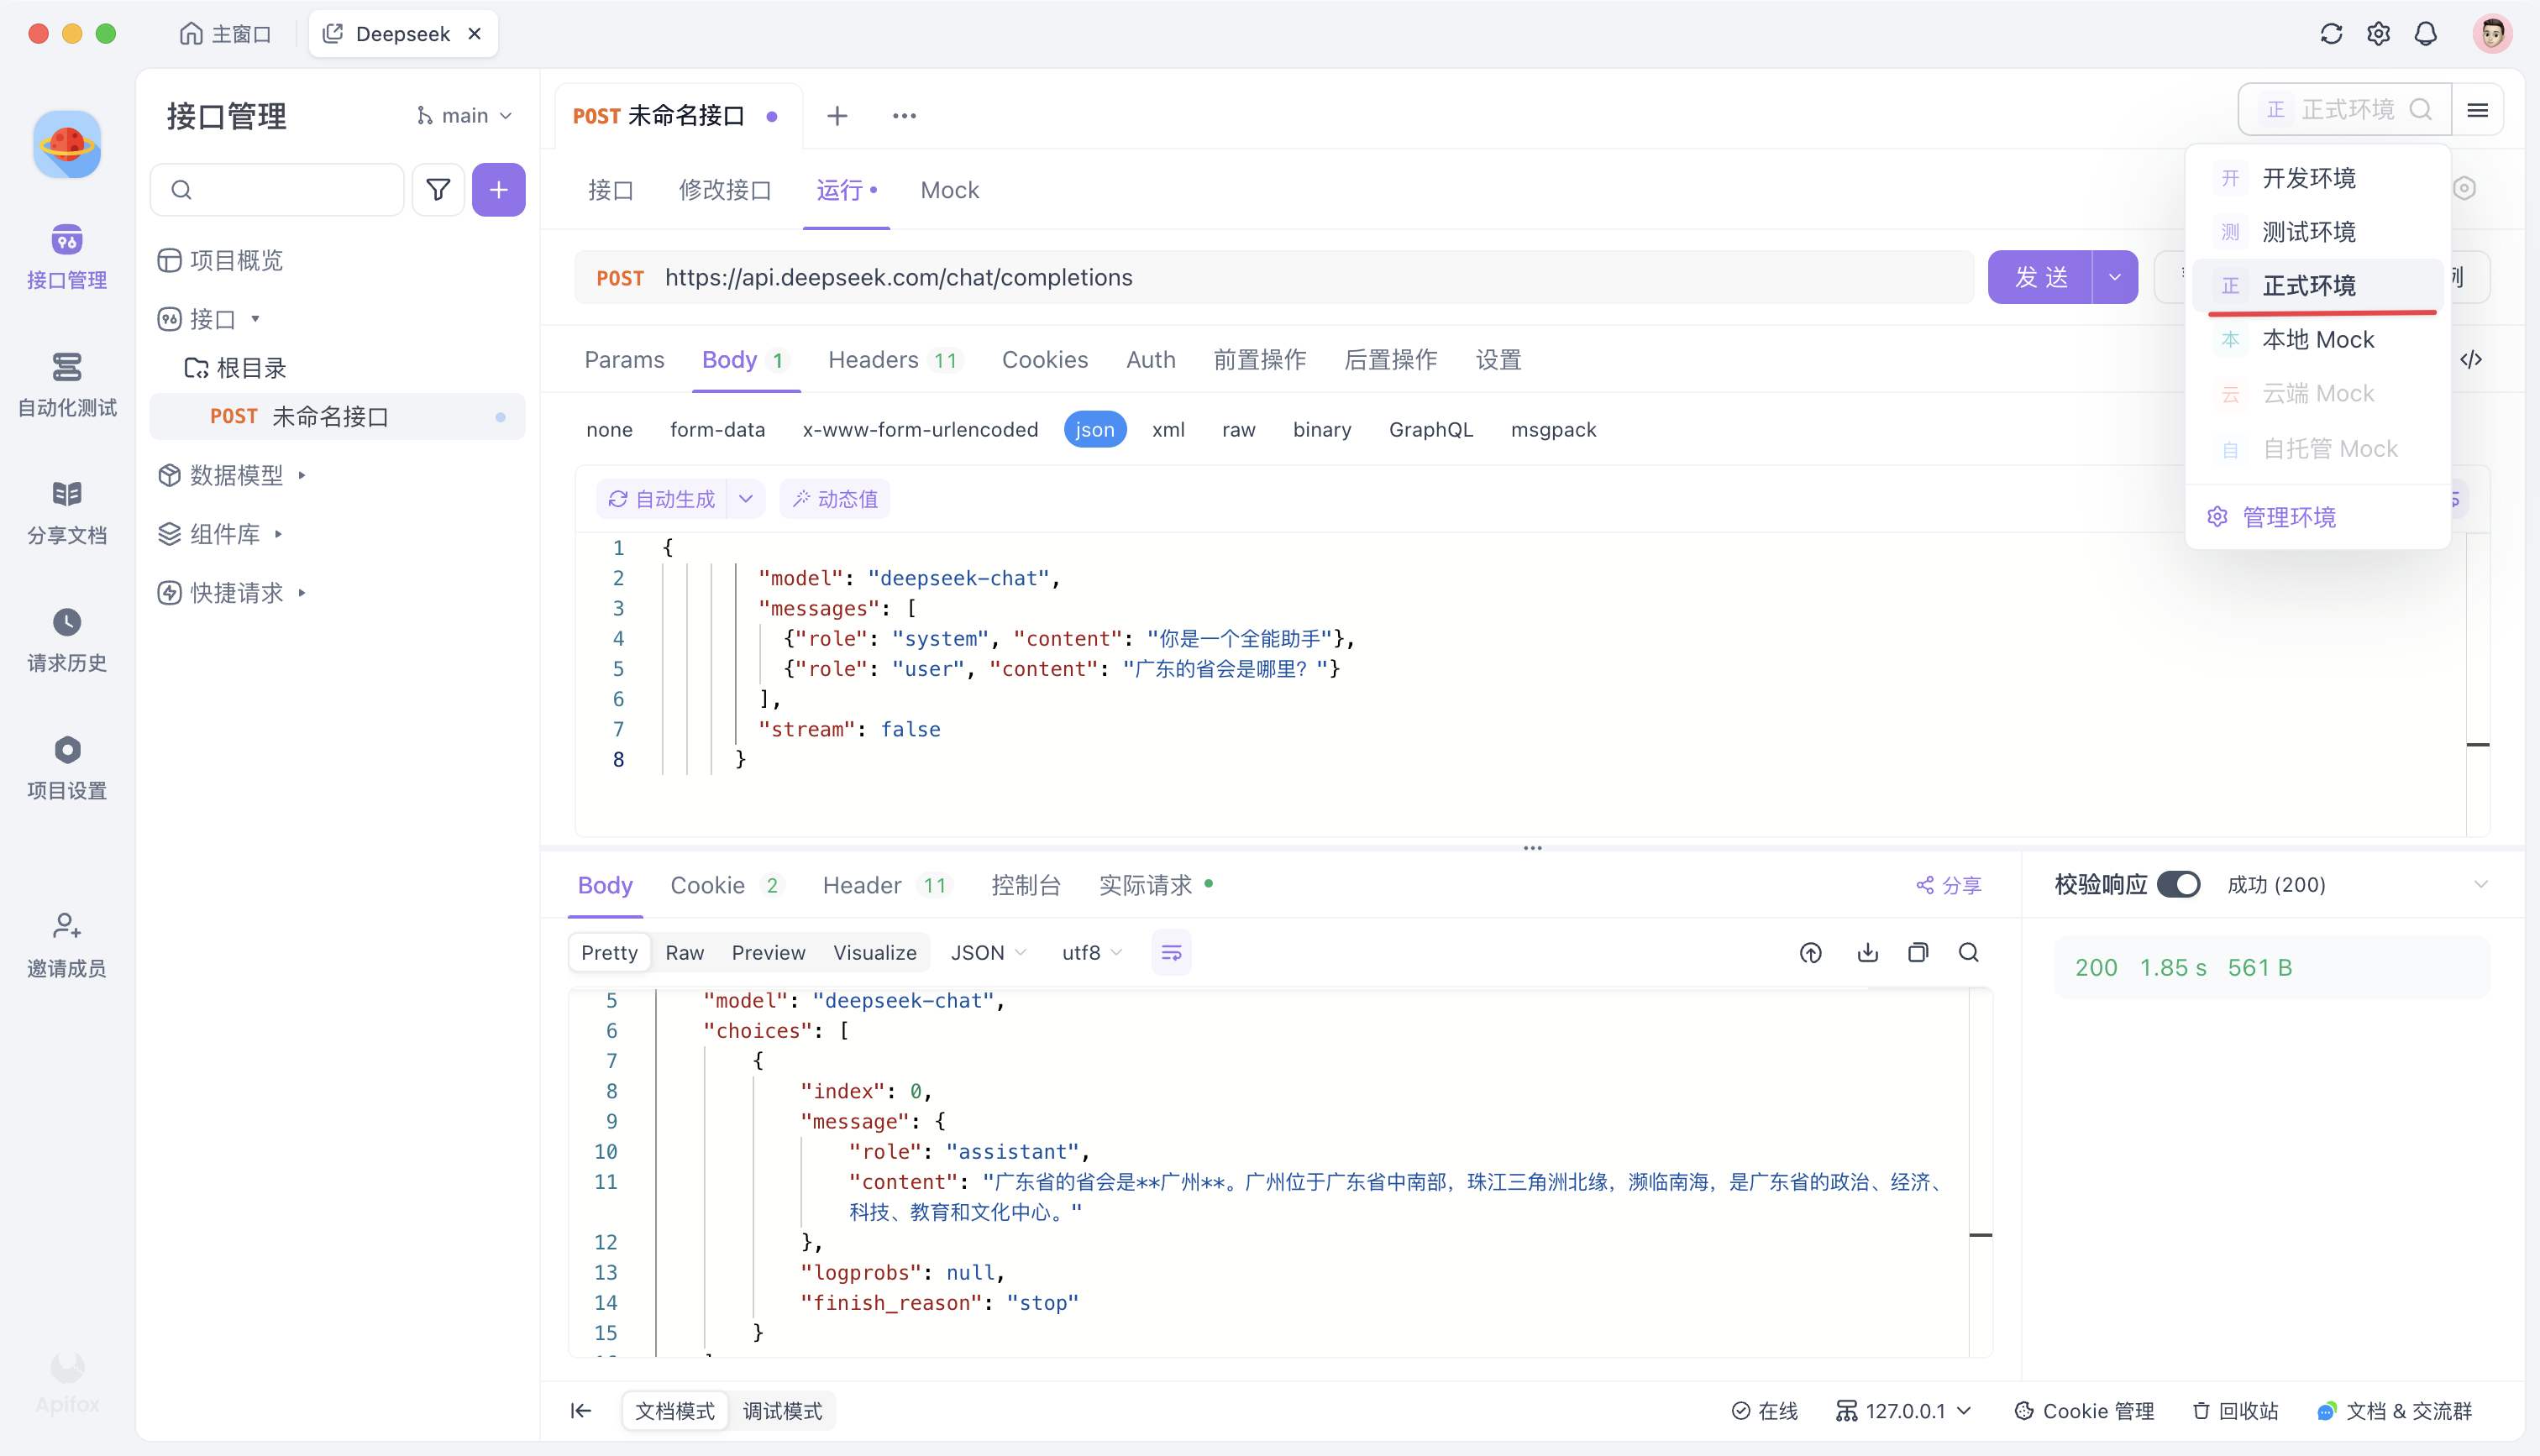Open the notifications bell icon

pos(2425,34)
